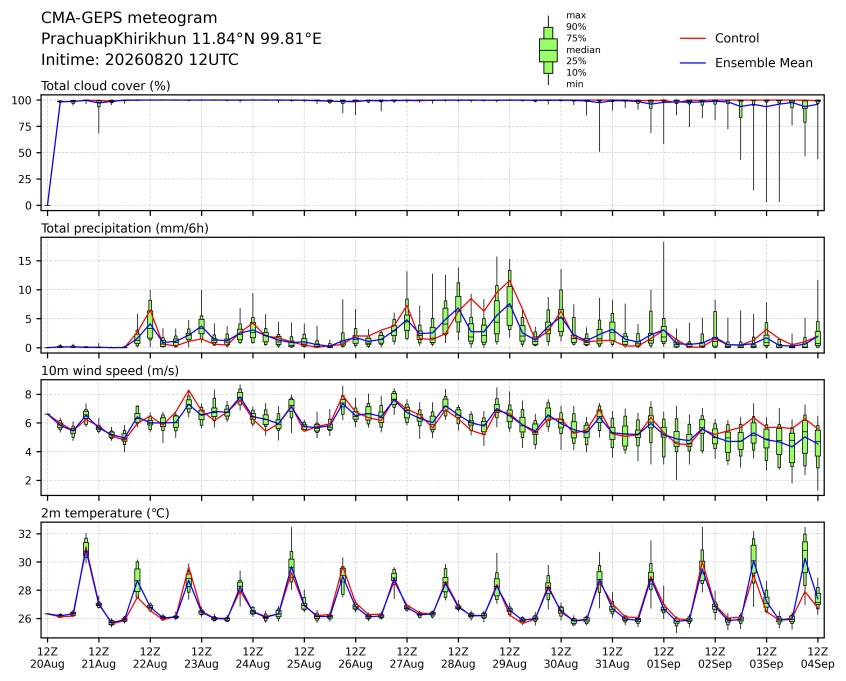Viewport: 846px width, 681px height.
Task: Click the 12Z 04Sep time axis label
Action: click(x=818, y=658)
